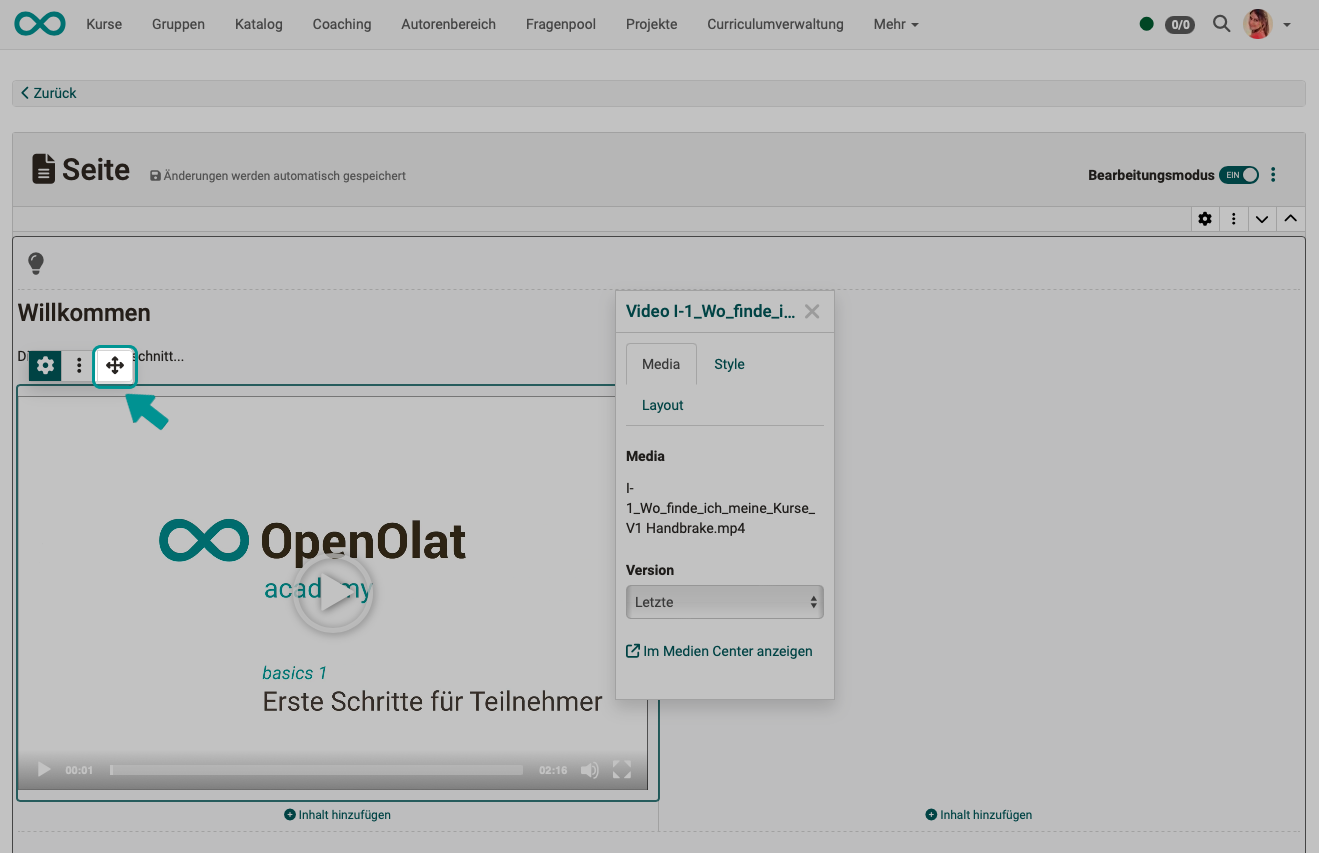Open video block settings gear
This screenshot has height=853, width=1319.
click(45, 366)
